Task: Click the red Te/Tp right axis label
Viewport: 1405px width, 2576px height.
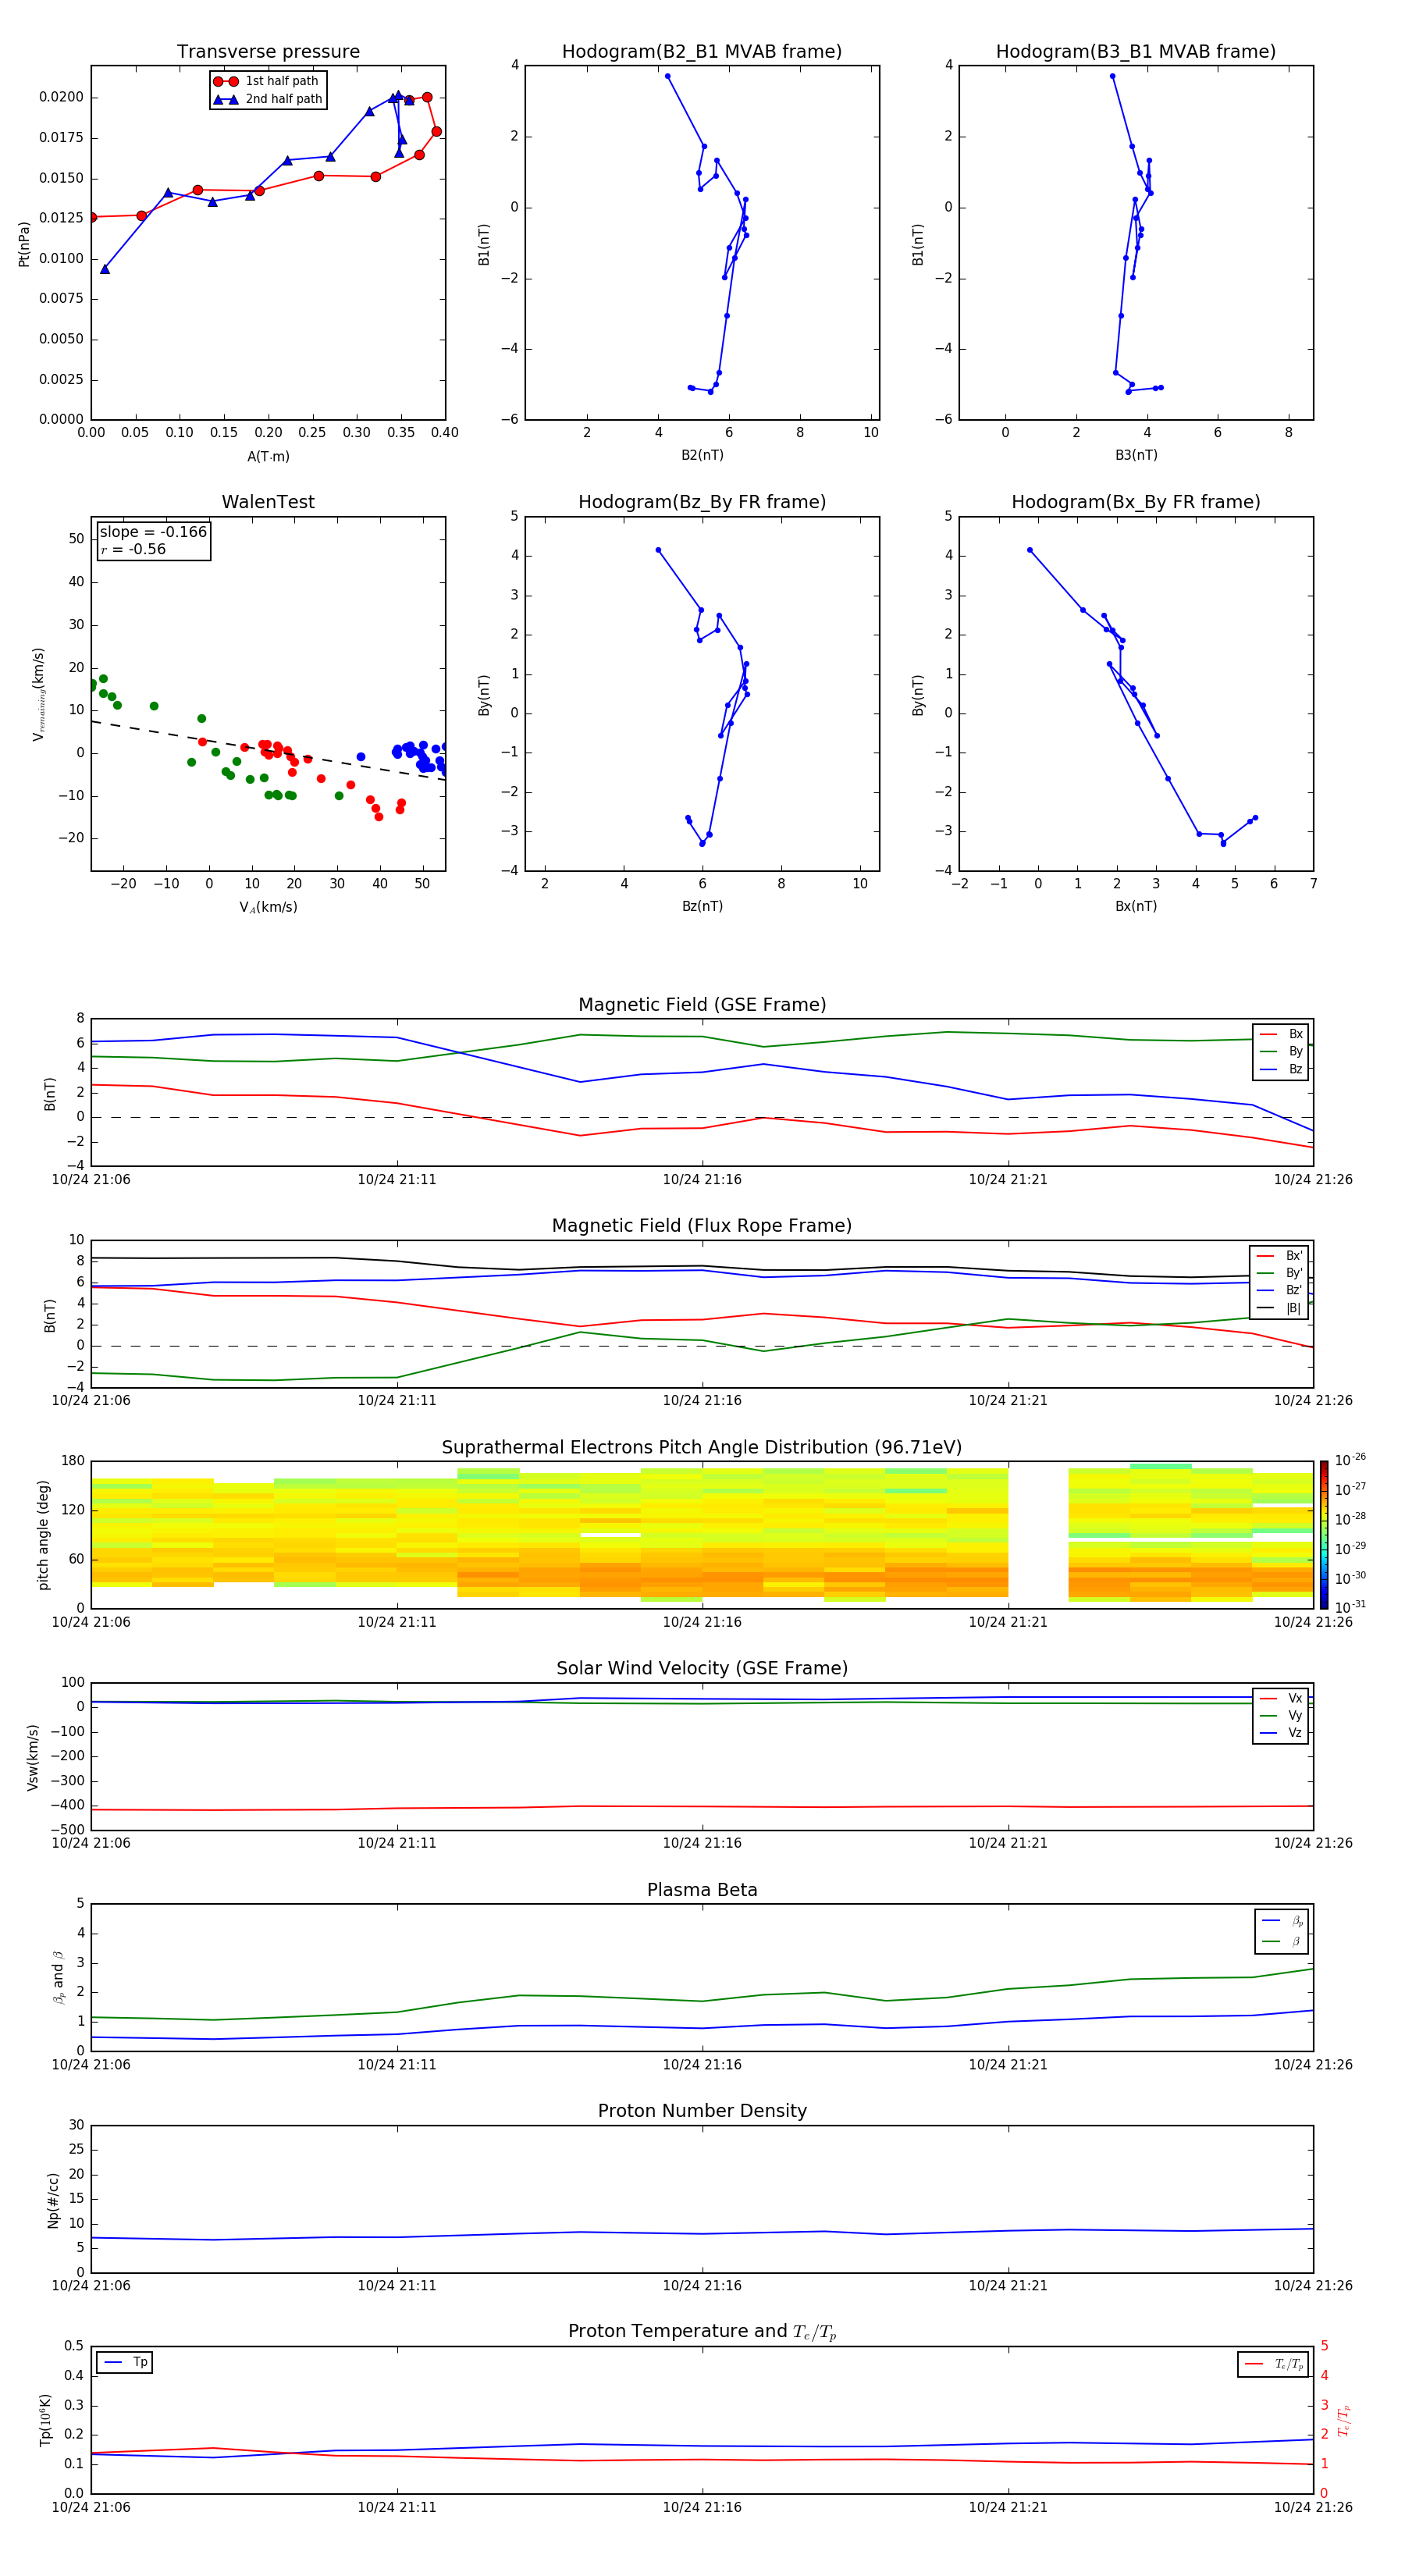Action: click(x=1344, y=2420)
